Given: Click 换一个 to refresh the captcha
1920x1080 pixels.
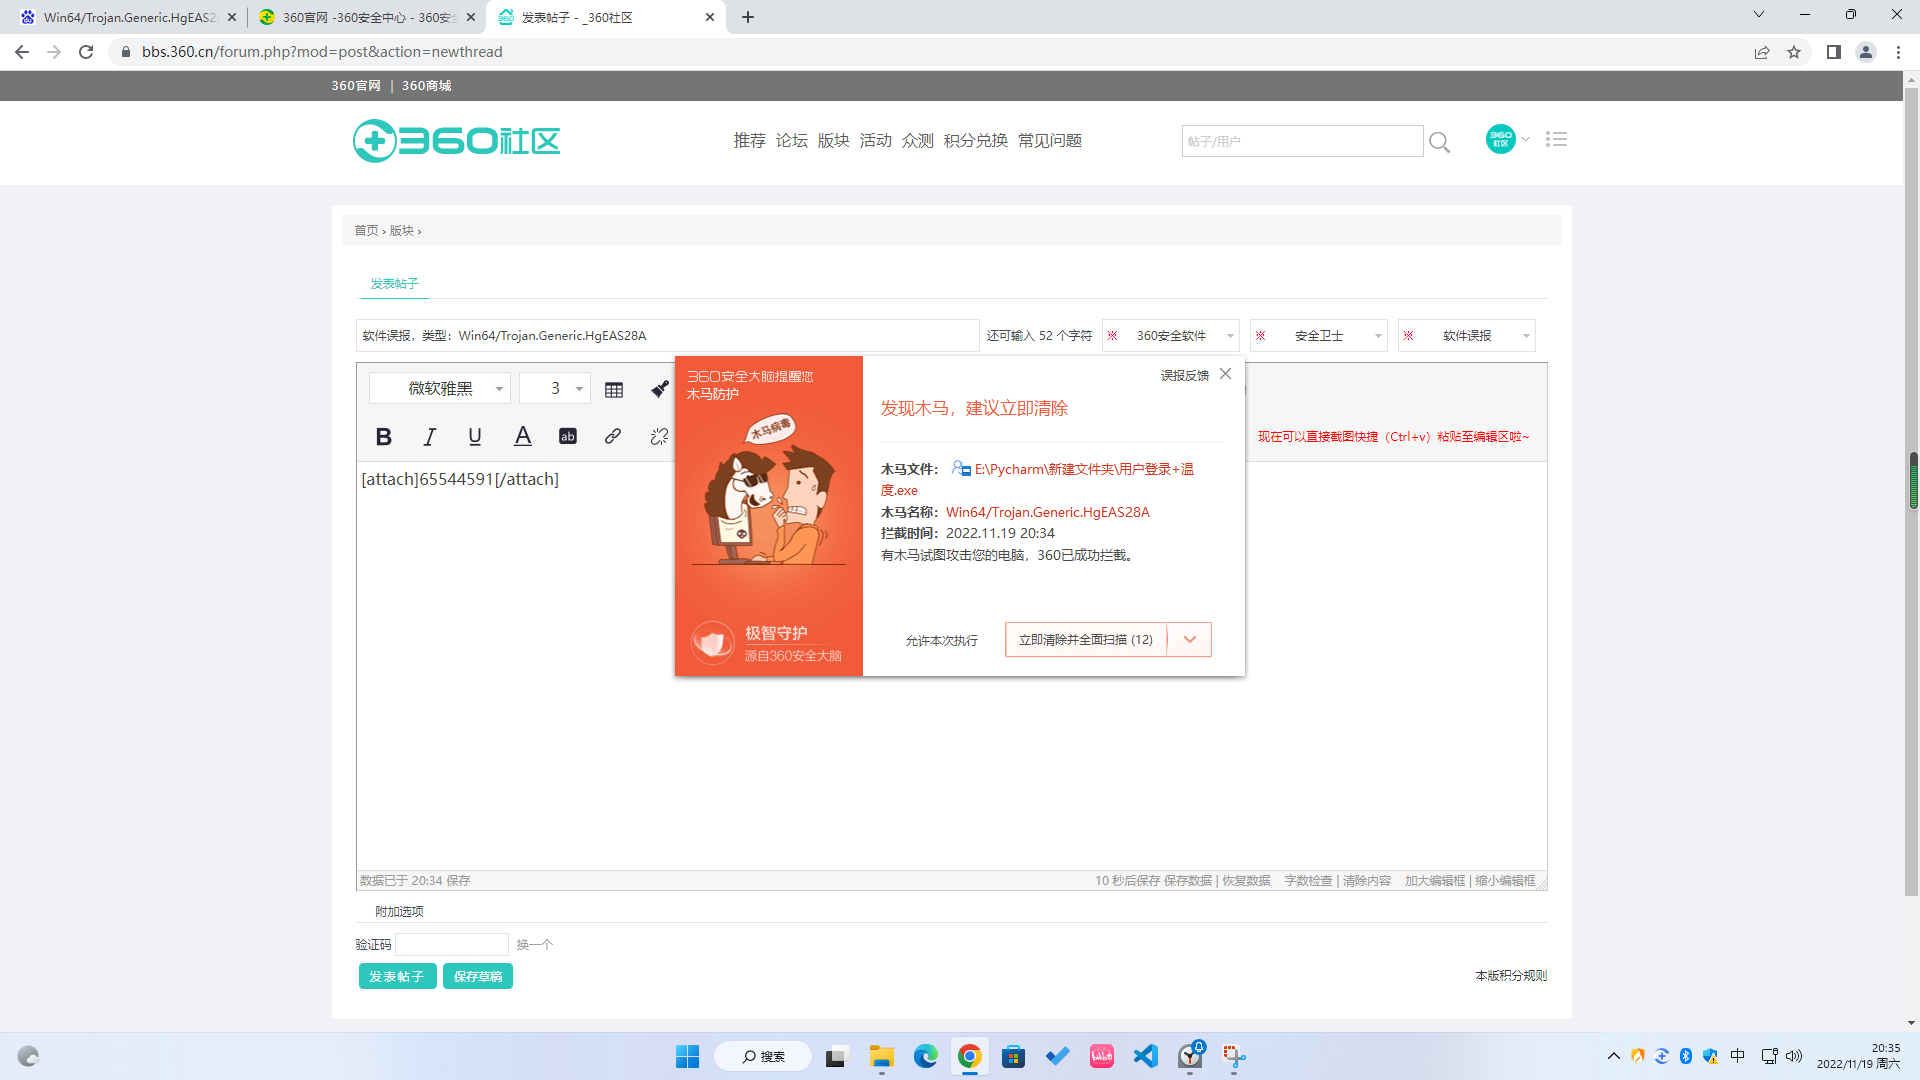Looking at the screenshot, I should [x=534, y=945].
